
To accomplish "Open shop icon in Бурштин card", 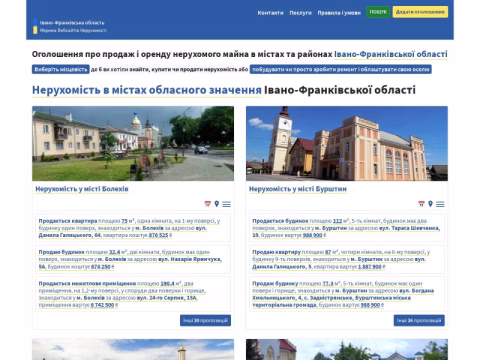I will 421,204.
